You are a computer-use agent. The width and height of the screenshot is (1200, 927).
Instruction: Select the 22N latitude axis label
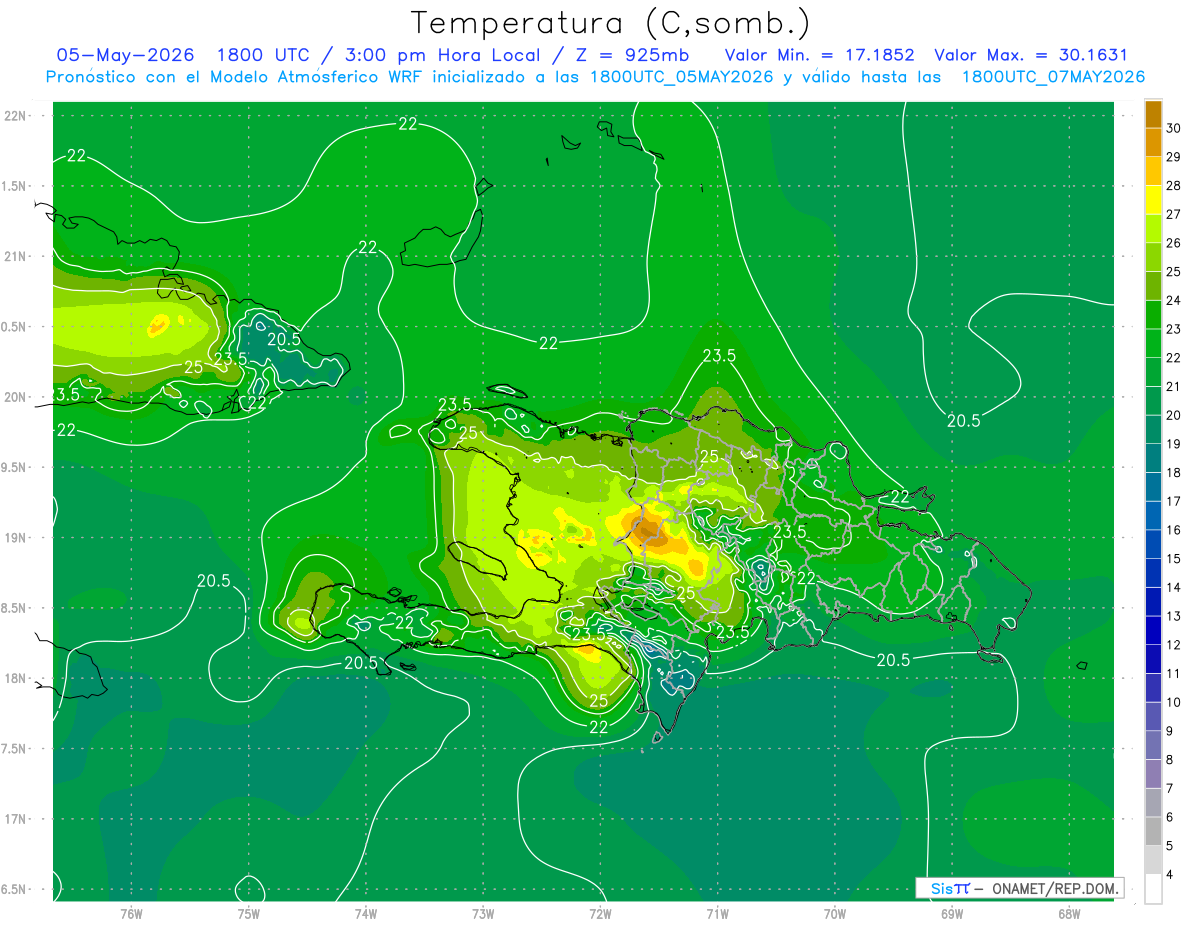coord(16,115)
